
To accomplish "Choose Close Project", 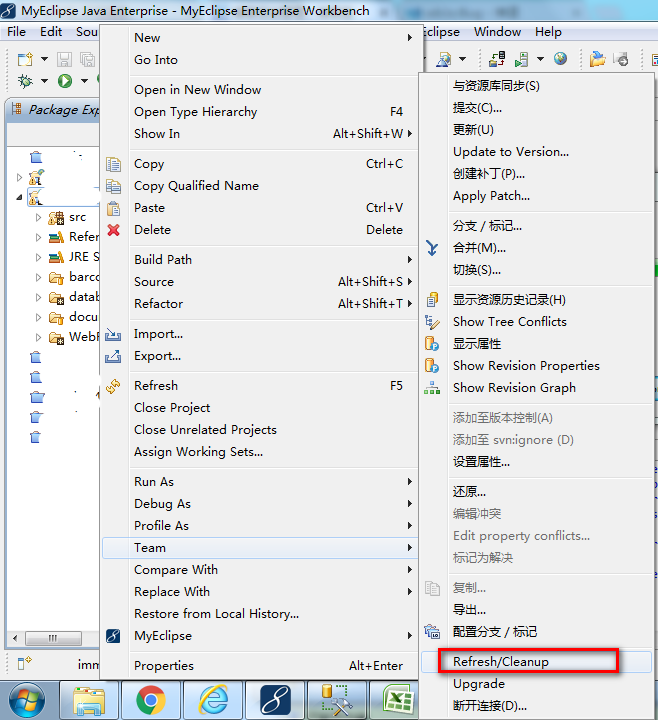I will click(259, 408).
